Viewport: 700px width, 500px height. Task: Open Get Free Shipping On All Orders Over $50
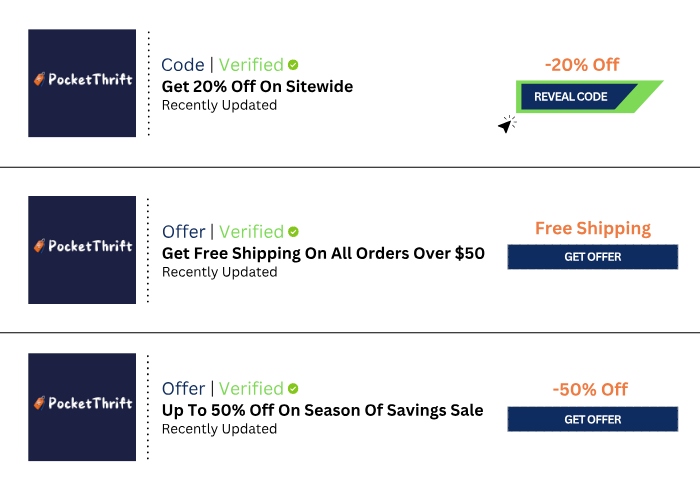click(323, 253)
